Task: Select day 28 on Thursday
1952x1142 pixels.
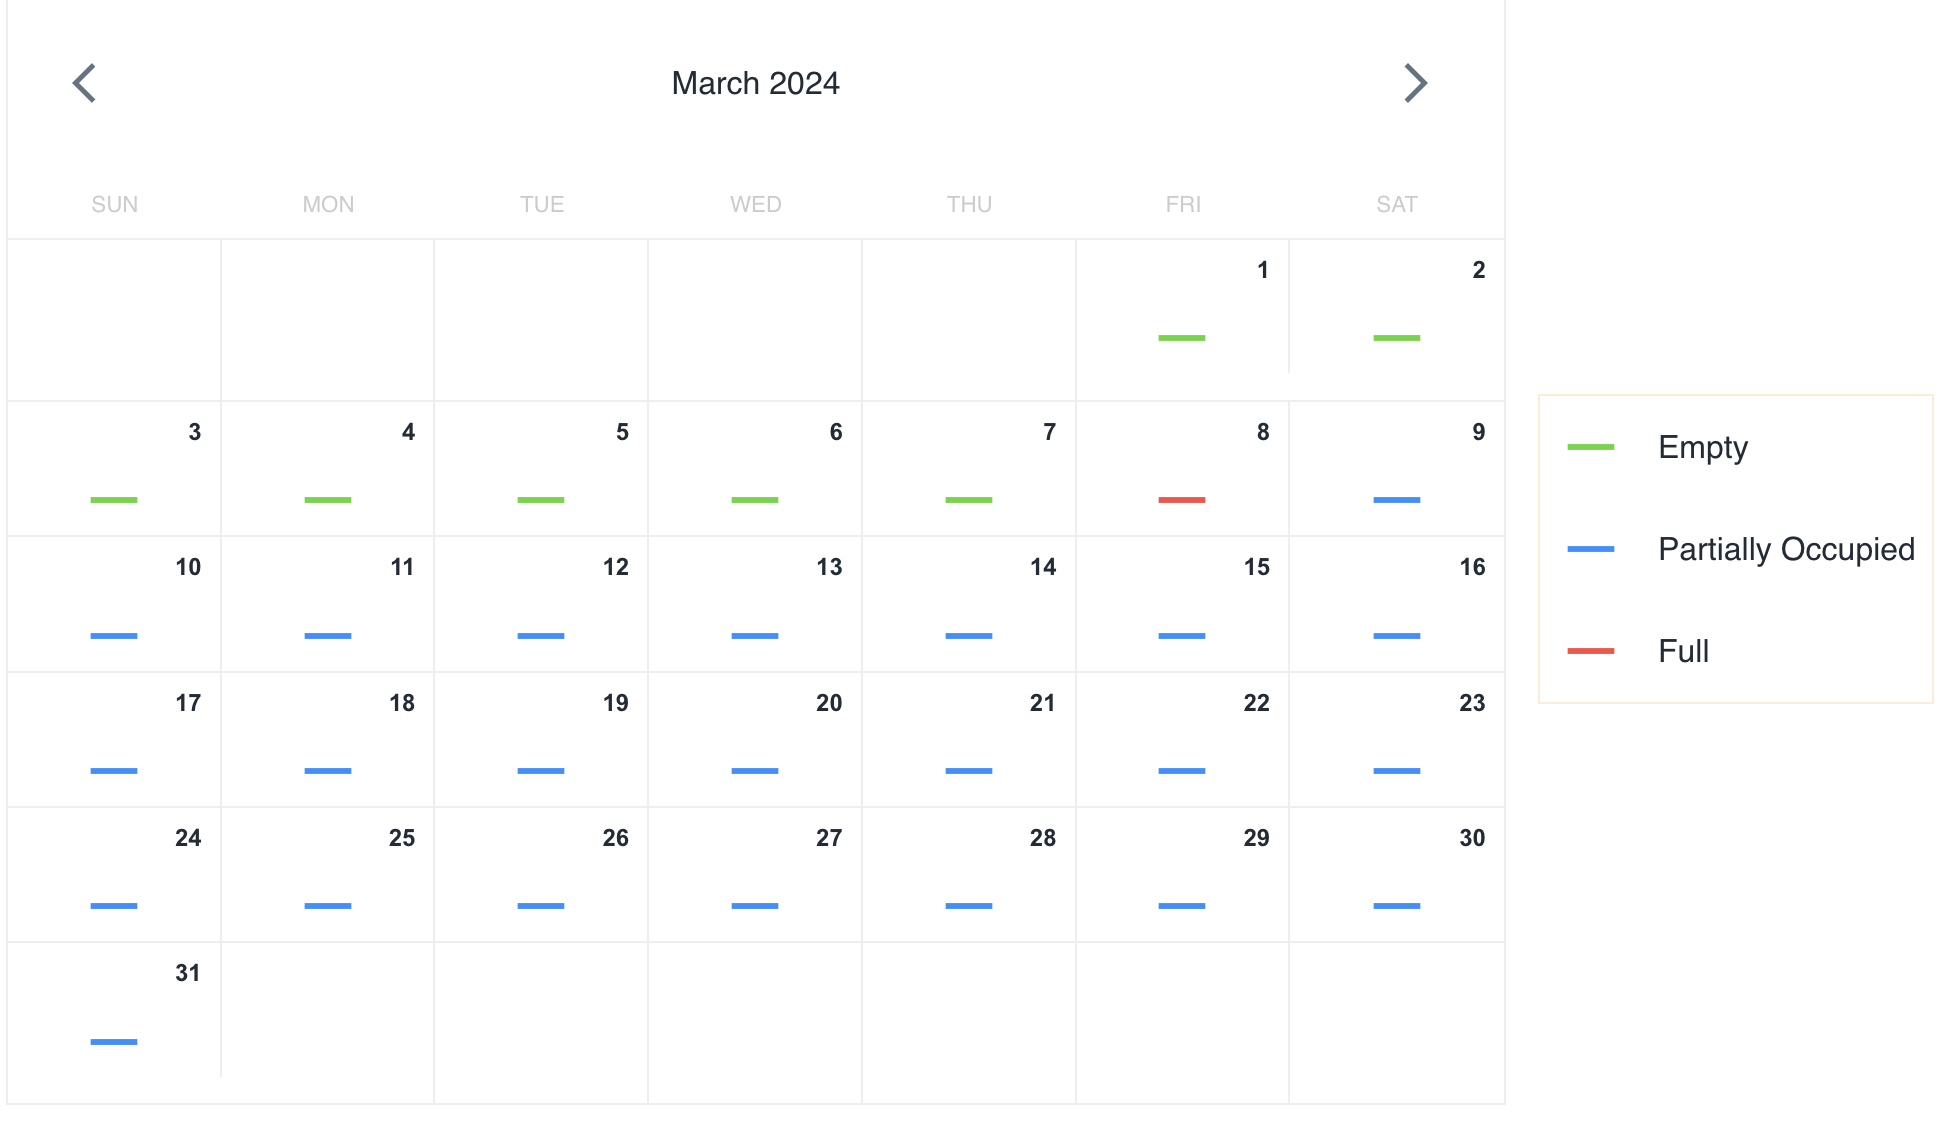Action: [969, 874]
